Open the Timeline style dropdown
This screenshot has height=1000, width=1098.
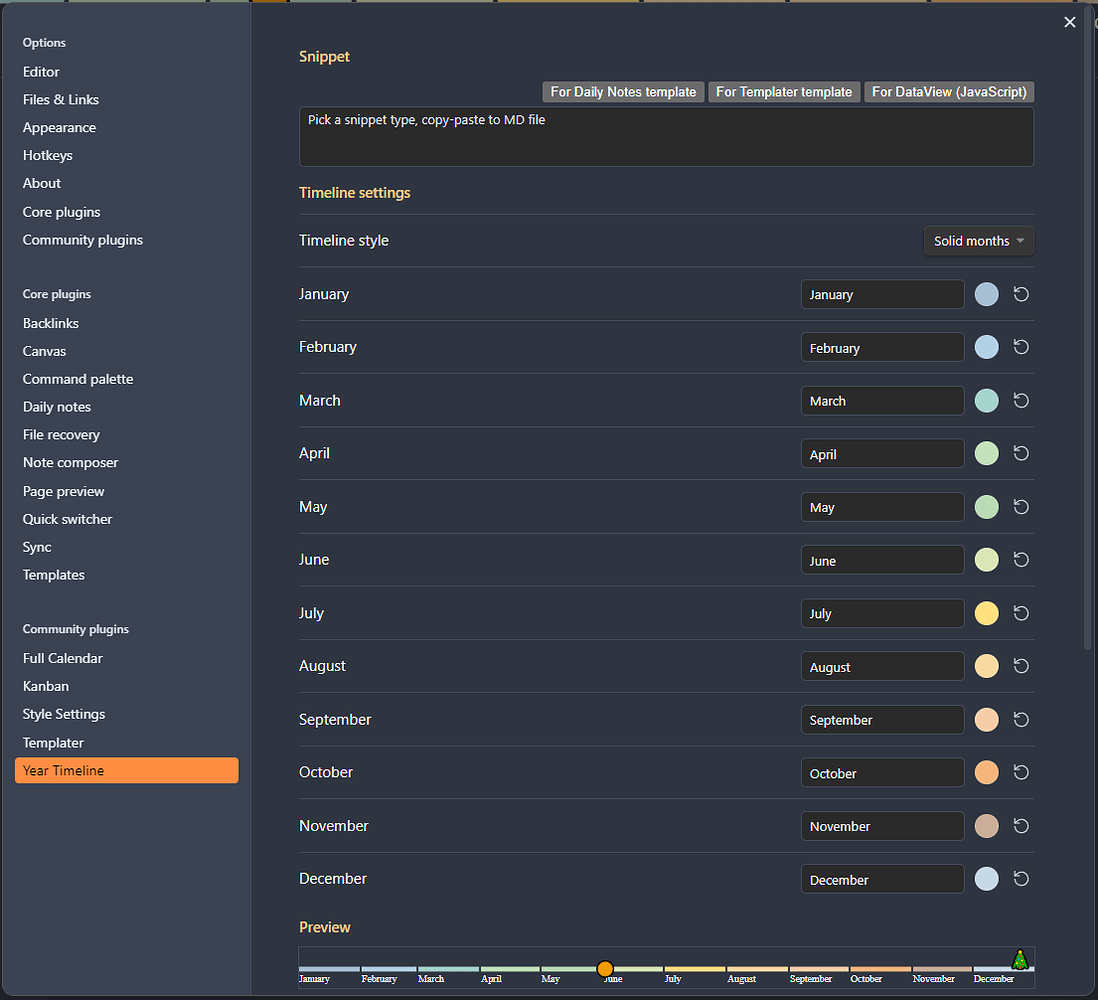[978, 241]
